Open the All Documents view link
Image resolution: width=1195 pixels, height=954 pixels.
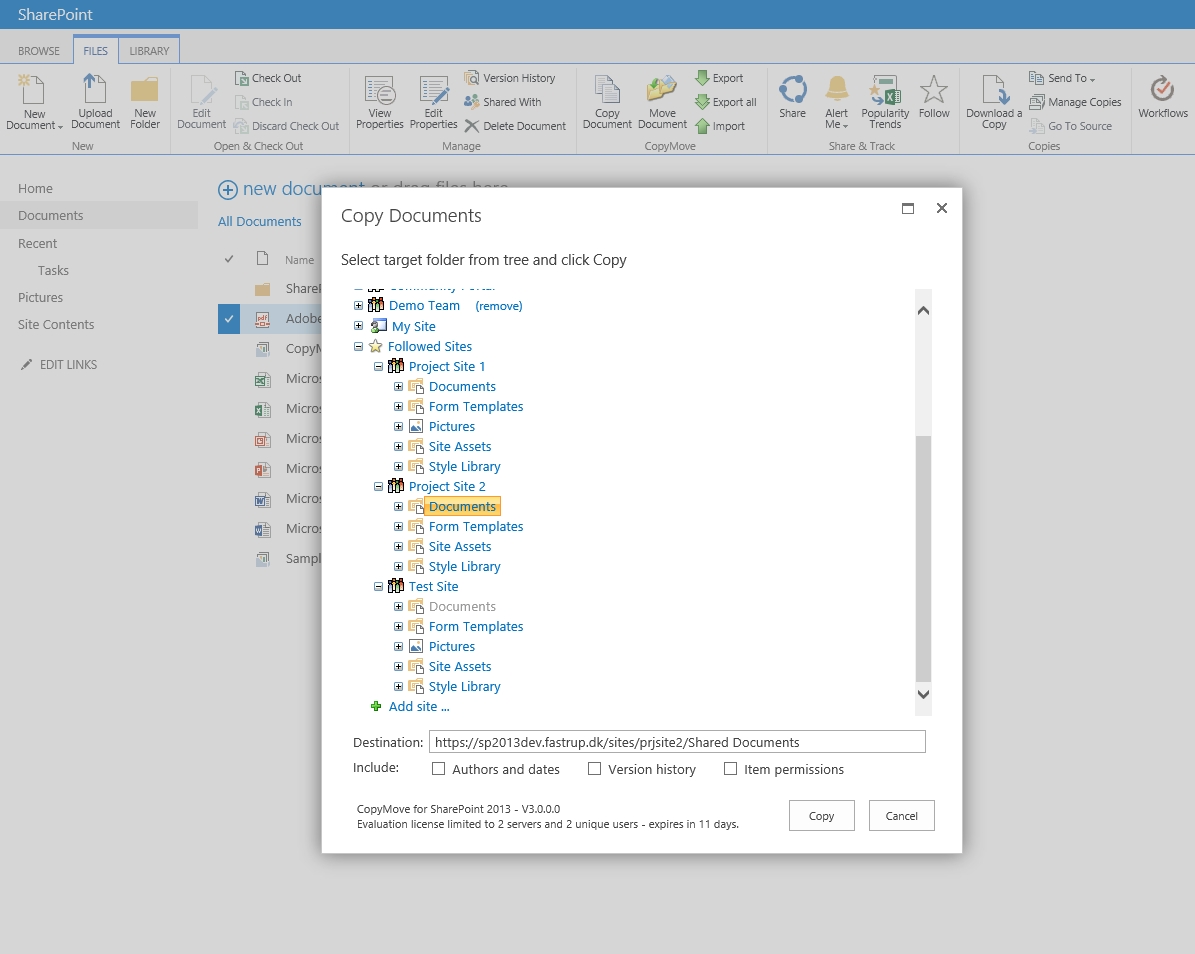point(260,221)
